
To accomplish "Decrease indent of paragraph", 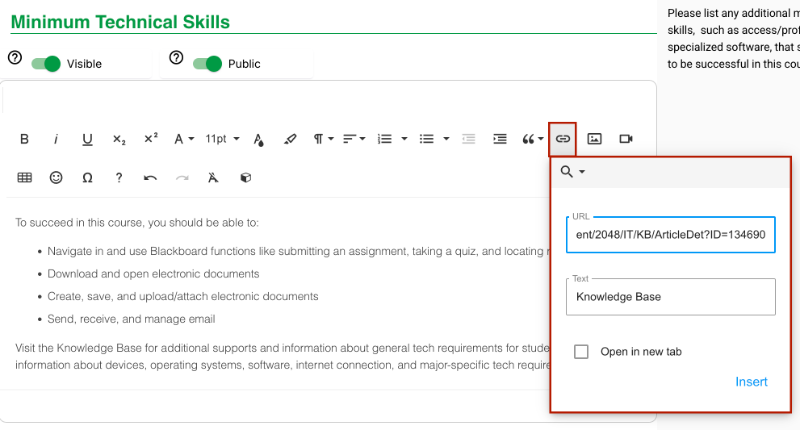I will coord(468,139).
